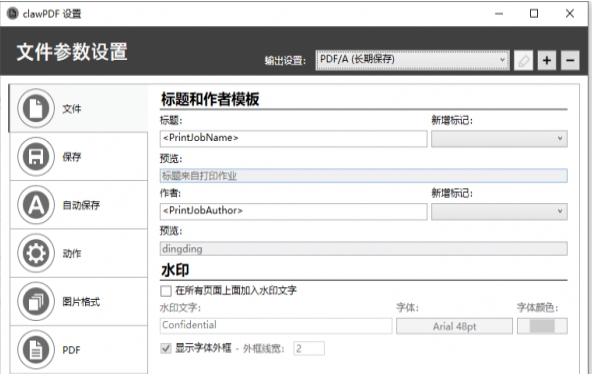The height and width of the screenshot is (374, 592).
Task: Open the 输出设置 PDF/A profile dropdown
Action: point(413,60)
